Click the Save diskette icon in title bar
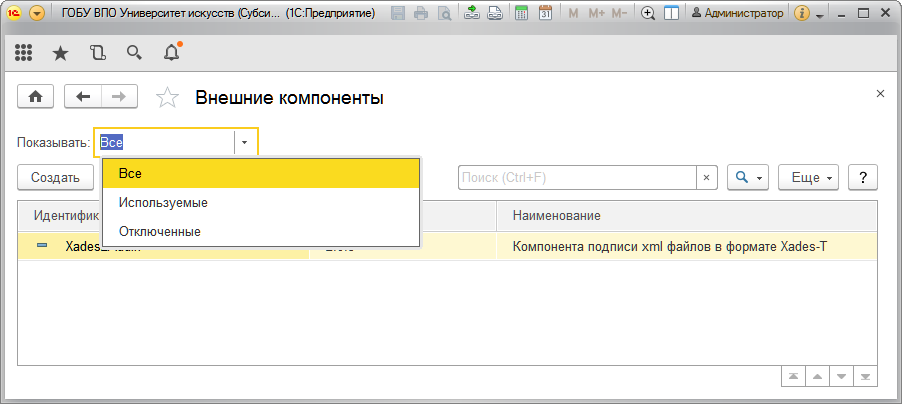This screenshot has width=902, height=404. point(397,13)
